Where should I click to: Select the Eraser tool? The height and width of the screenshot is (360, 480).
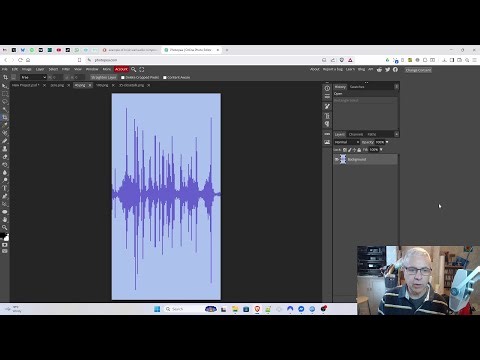[x=5, y=157]
